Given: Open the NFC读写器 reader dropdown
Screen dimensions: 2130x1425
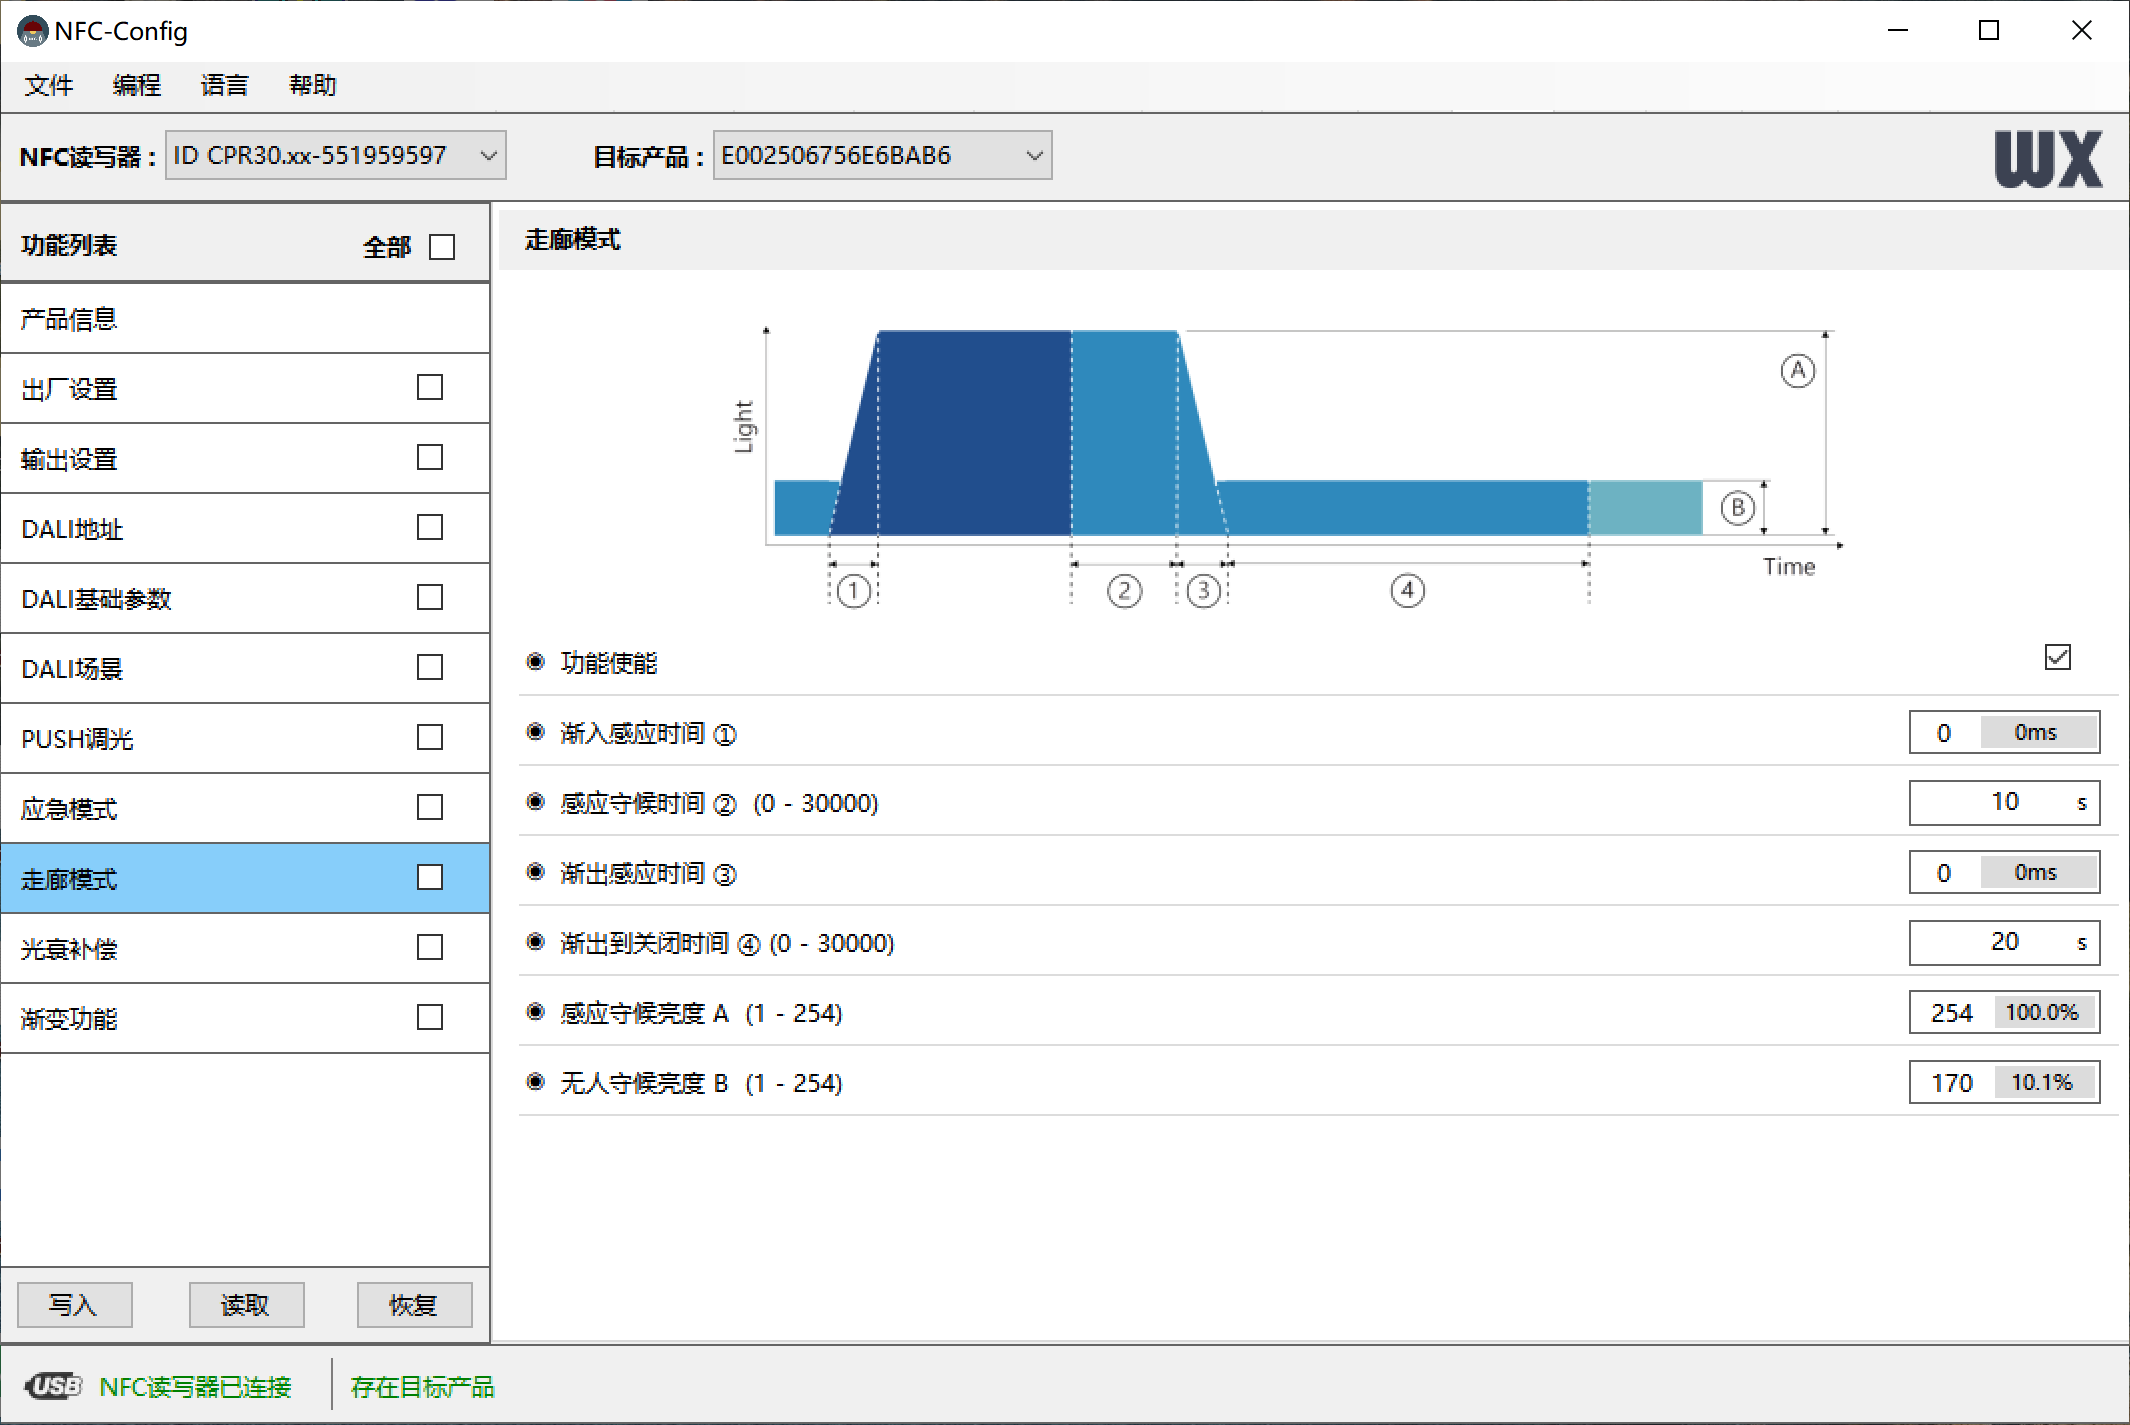Looking at the screenshot, I should (x=336, y=155).
